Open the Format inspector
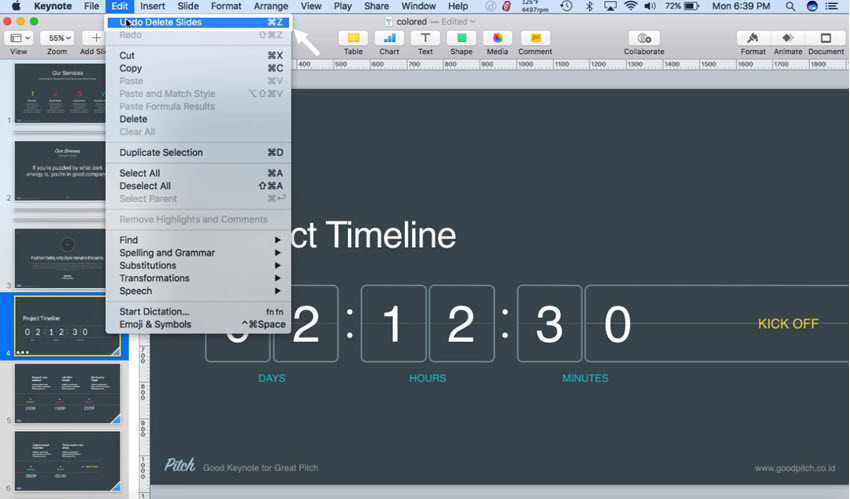Screen dimensions: 850x499 coord(752,38)
